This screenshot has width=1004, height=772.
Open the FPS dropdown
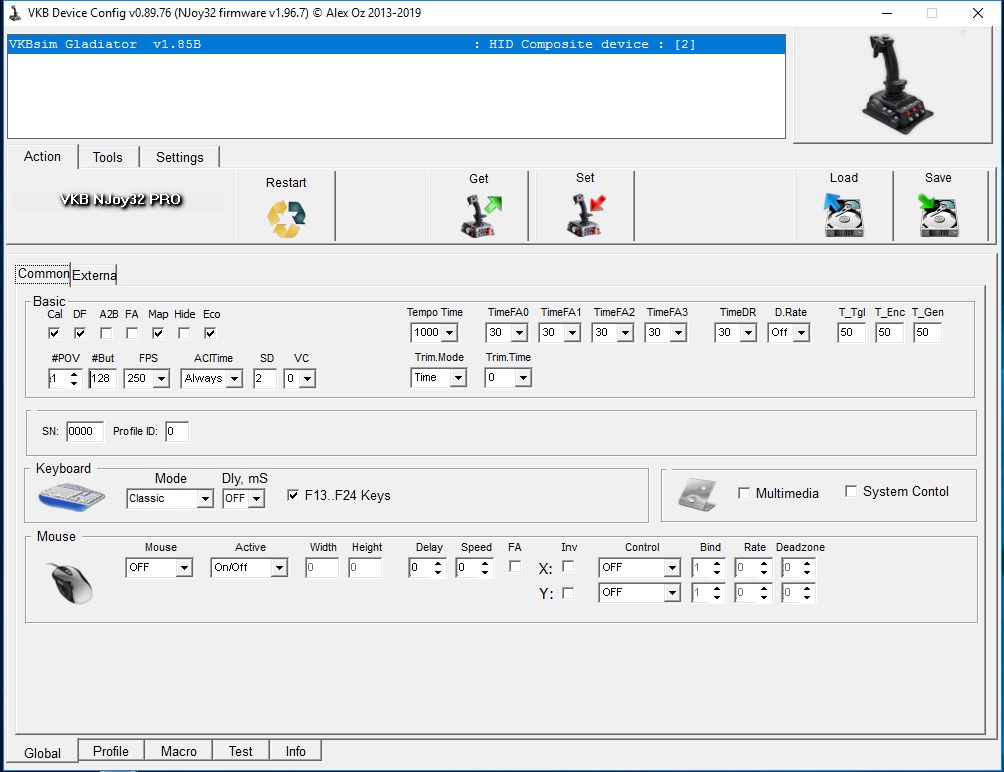coord(161,378)
